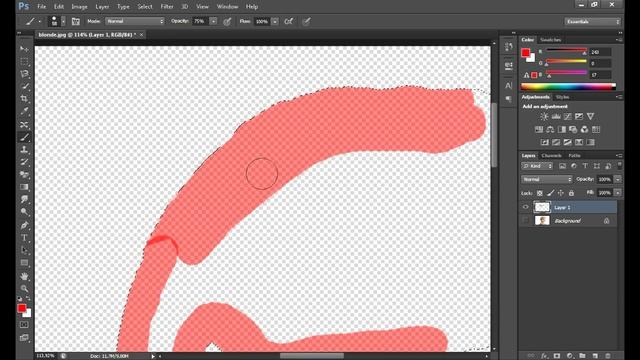Viewport: 640px width, 360px height.
Task: Click Brightness/Contrast adjustment icon
Action: pyautogui.click(x=544, y=116)
